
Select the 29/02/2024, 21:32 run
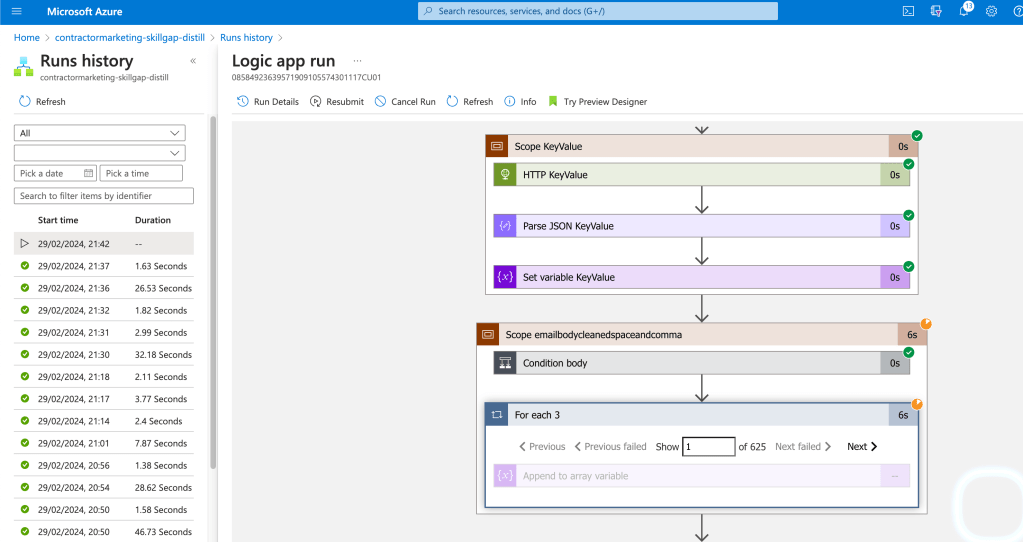click(104, 310)
